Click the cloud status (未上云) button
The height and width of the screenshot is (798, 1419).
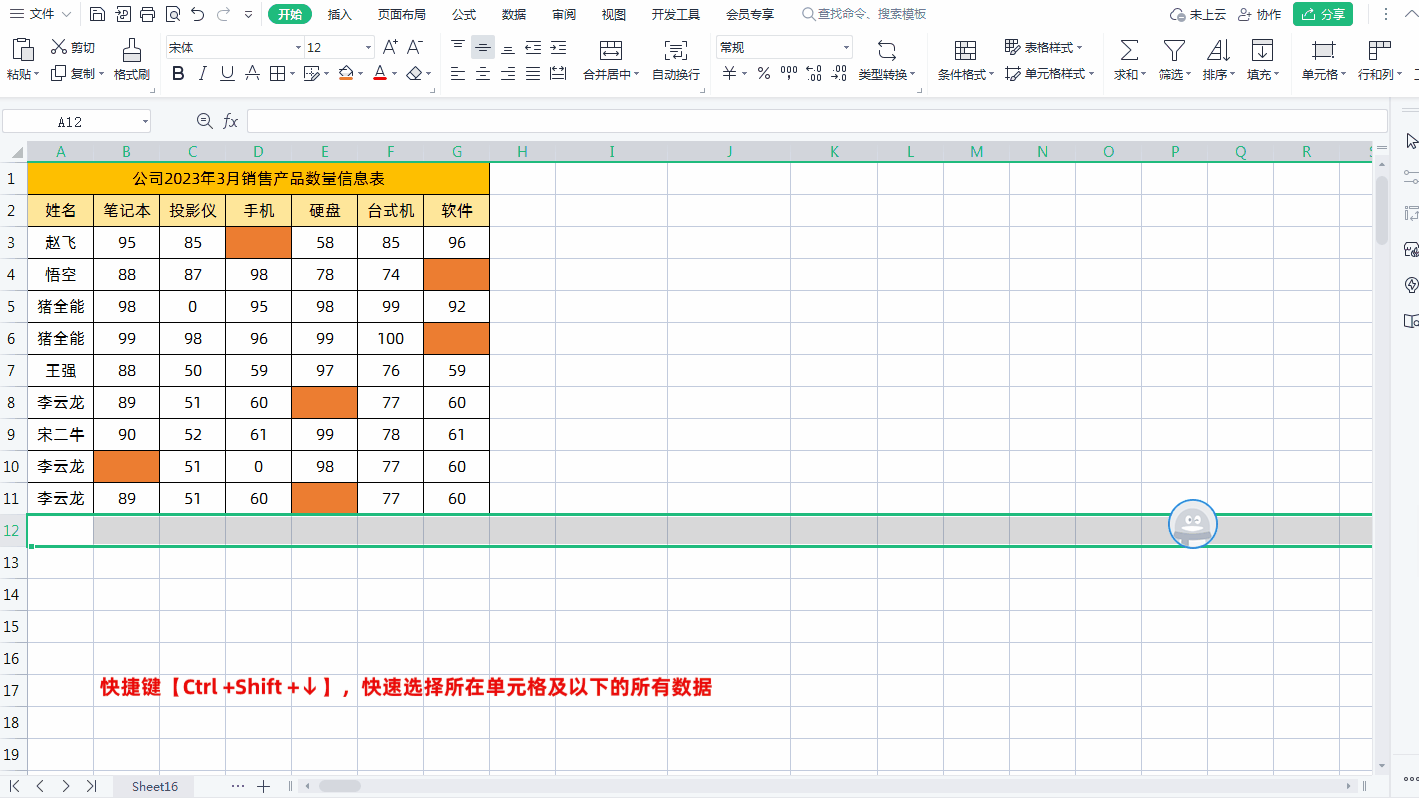point(1198,14)
